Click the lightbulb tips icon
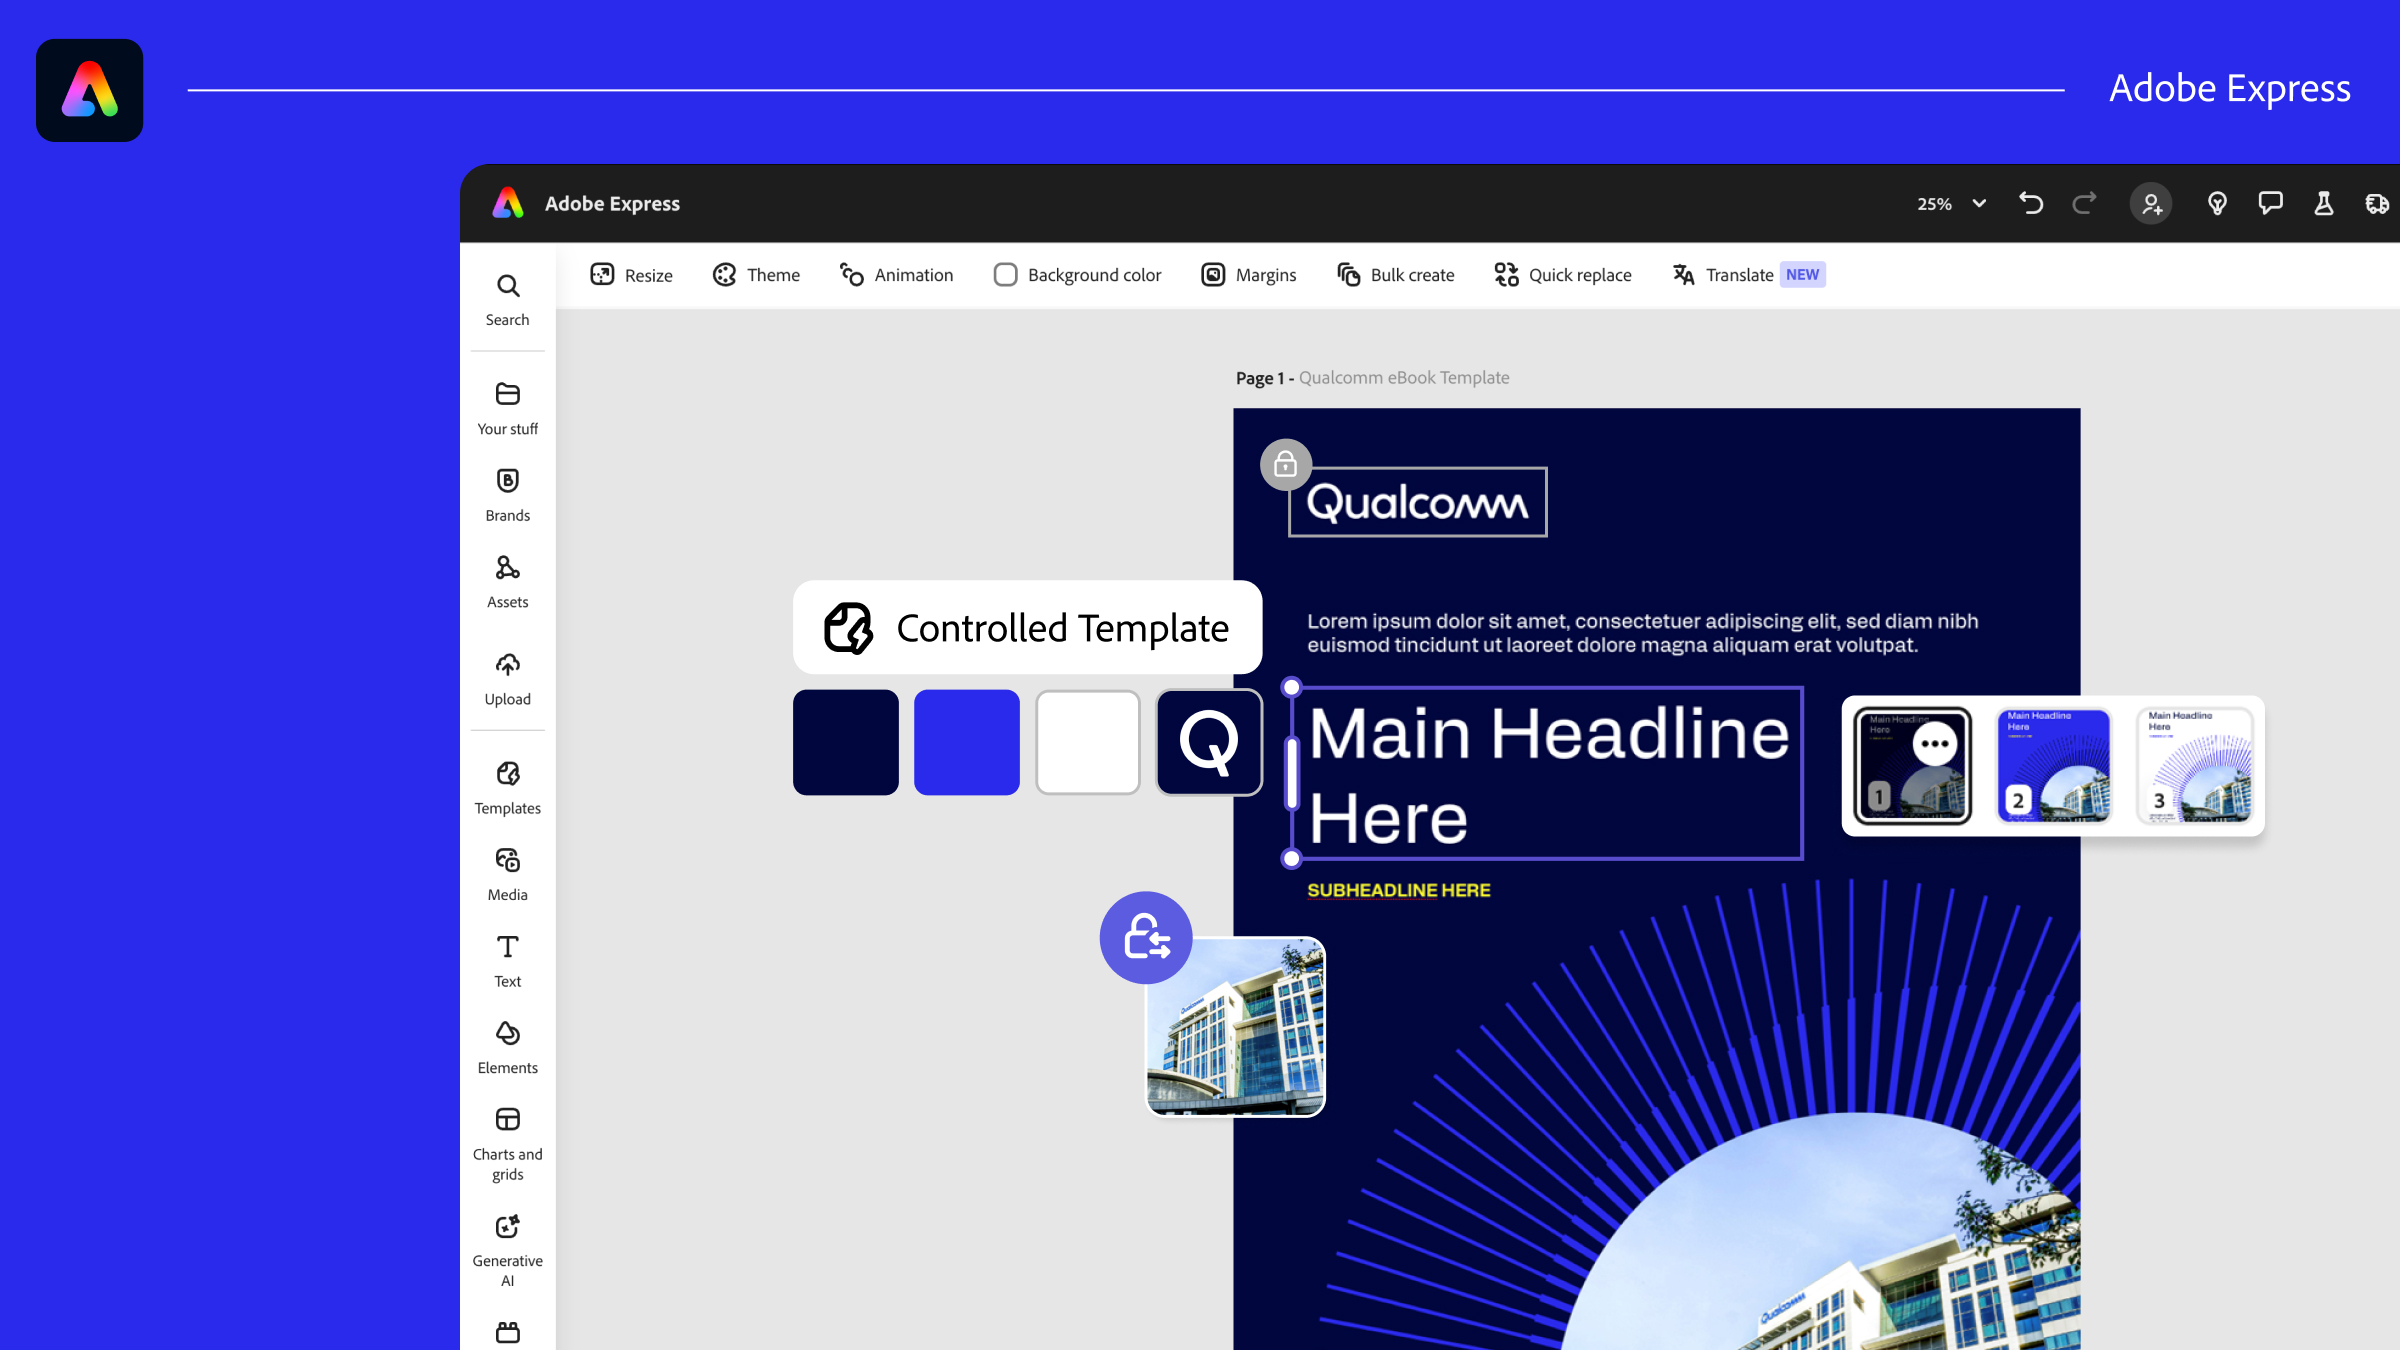Screen dimensions: 2400x1350 (2217, 203)
